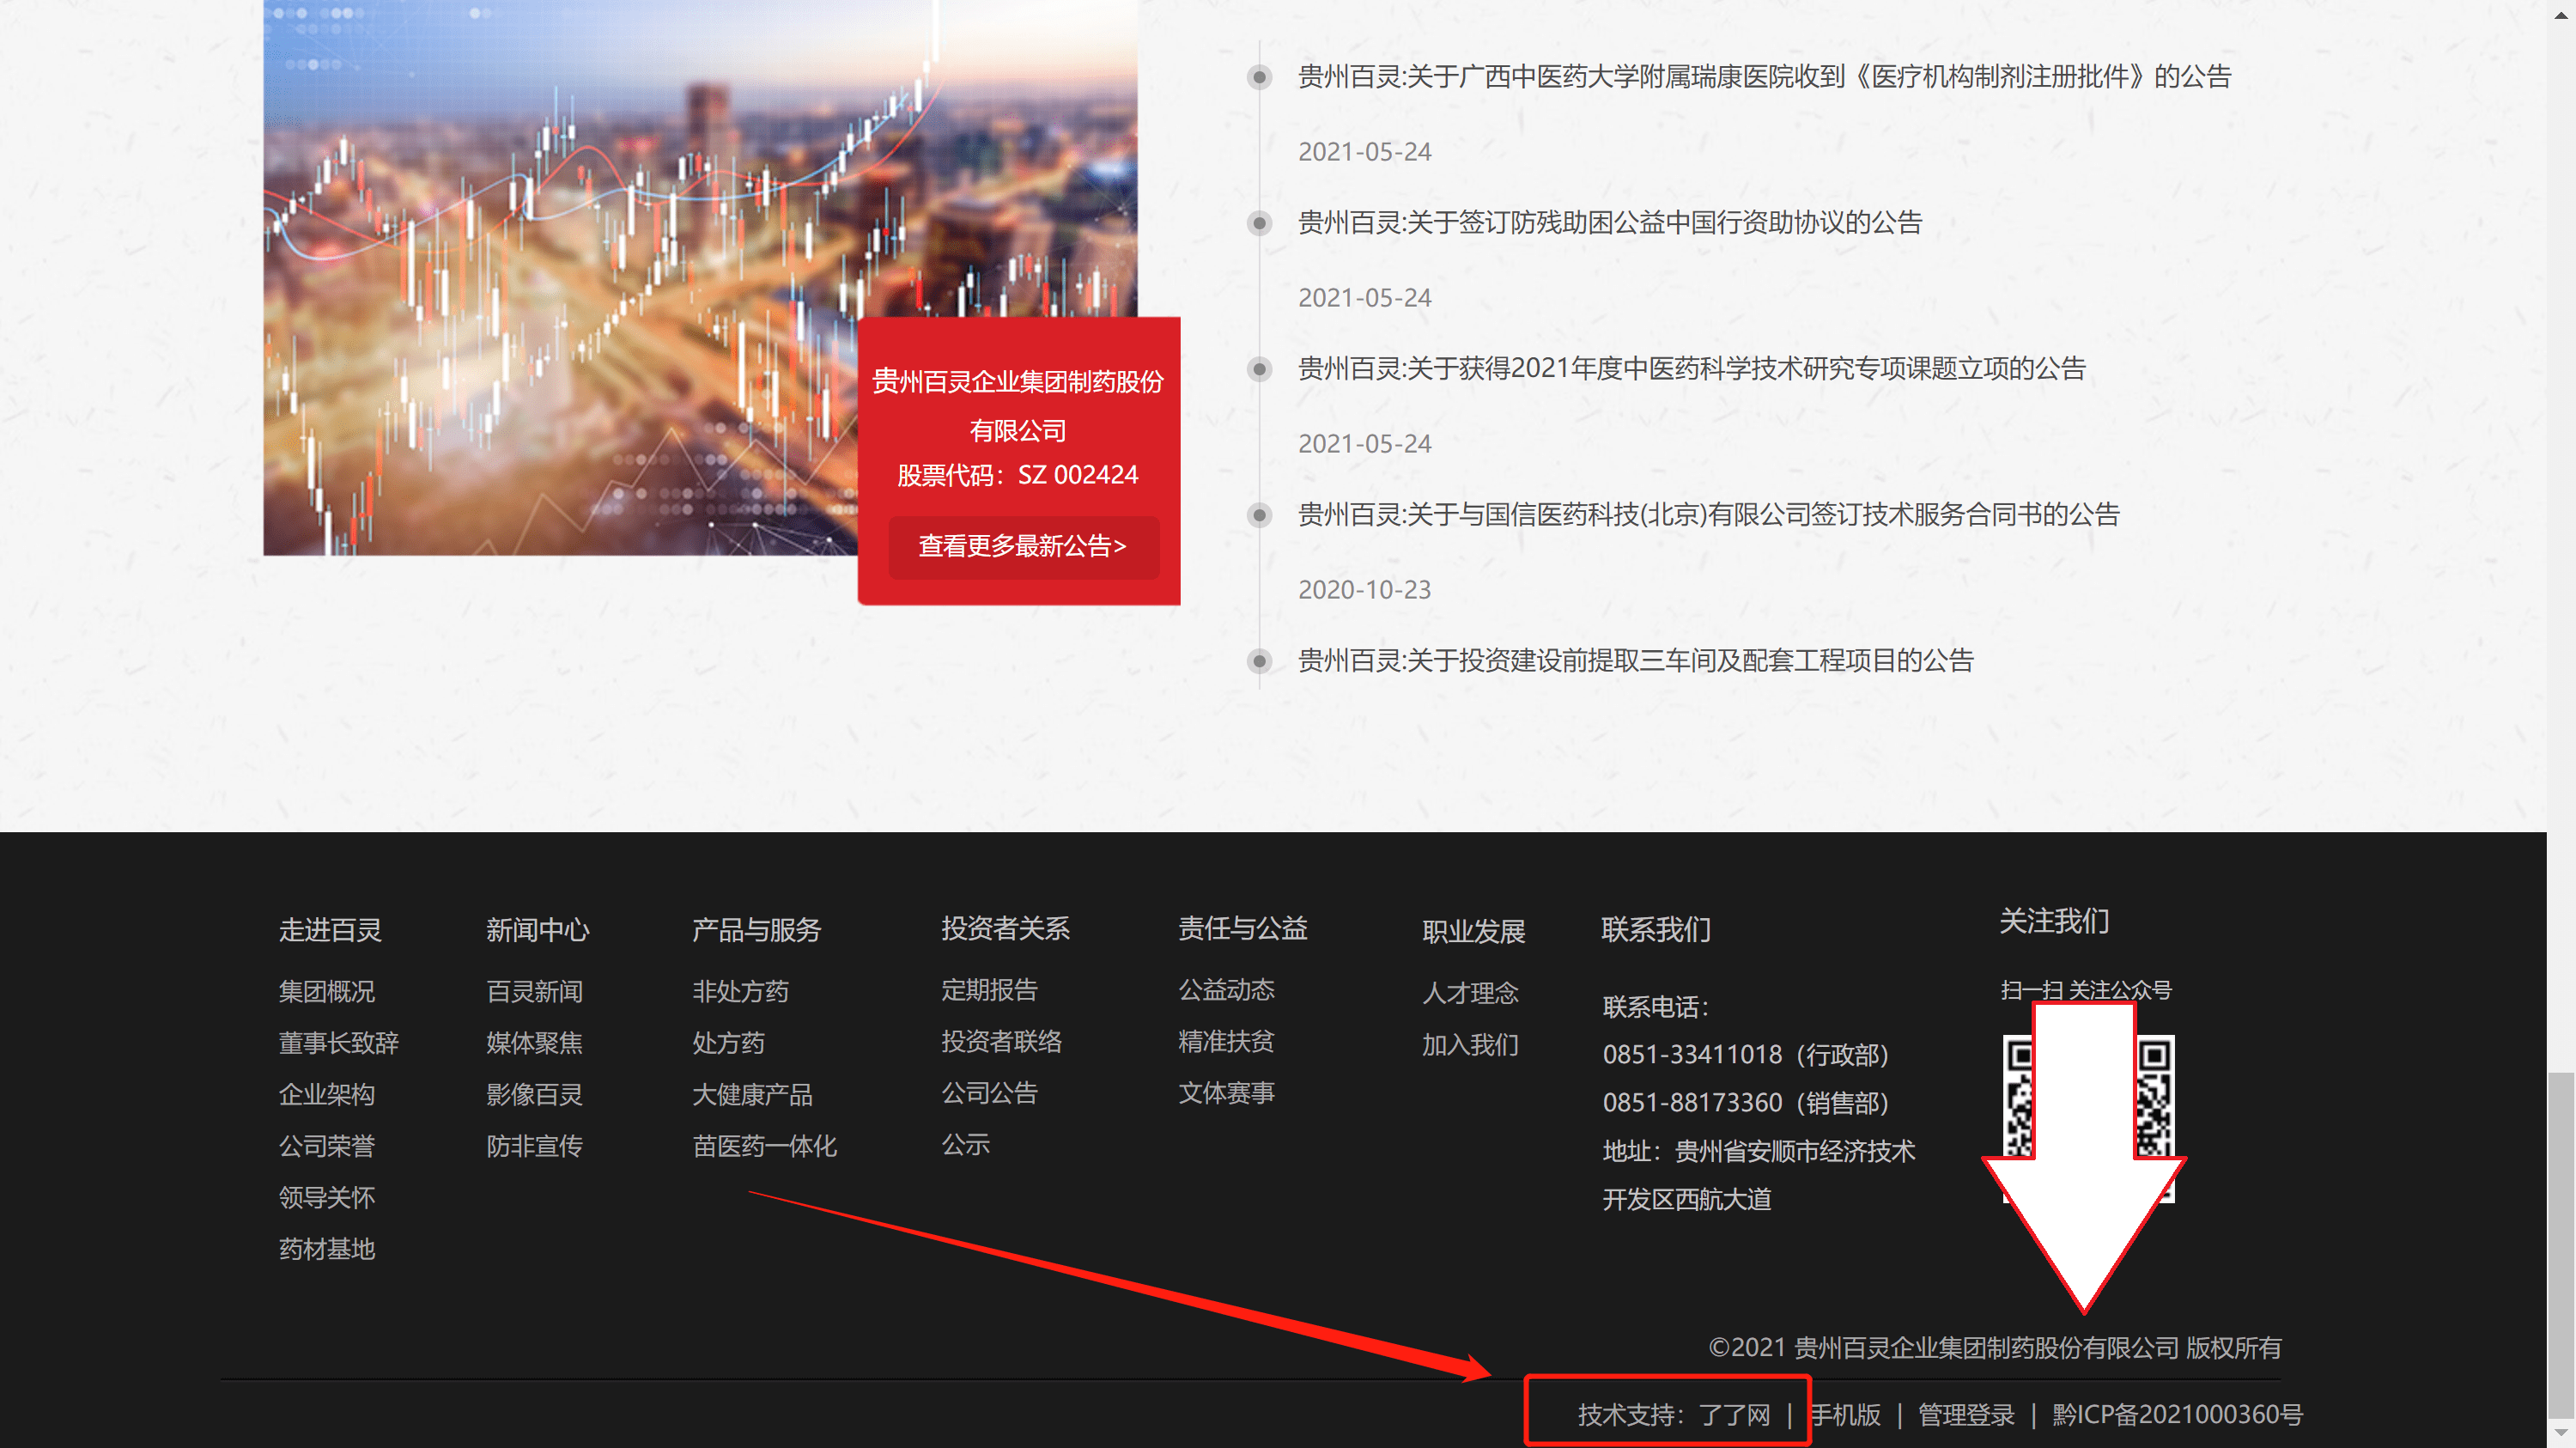Open 投资者联络 link
Screen dimensions: 2576x1448
1001,1041
